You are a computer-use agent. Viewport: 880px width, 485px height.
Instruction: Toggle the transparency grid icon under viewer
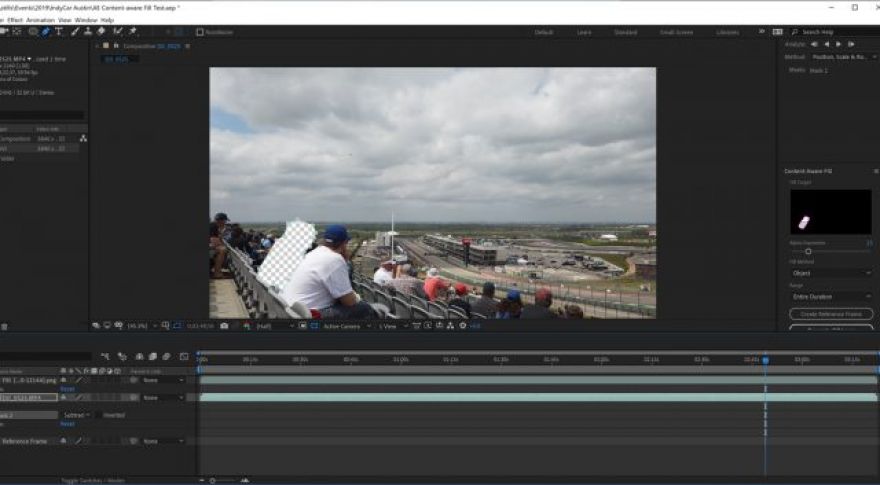pos(314,326)
